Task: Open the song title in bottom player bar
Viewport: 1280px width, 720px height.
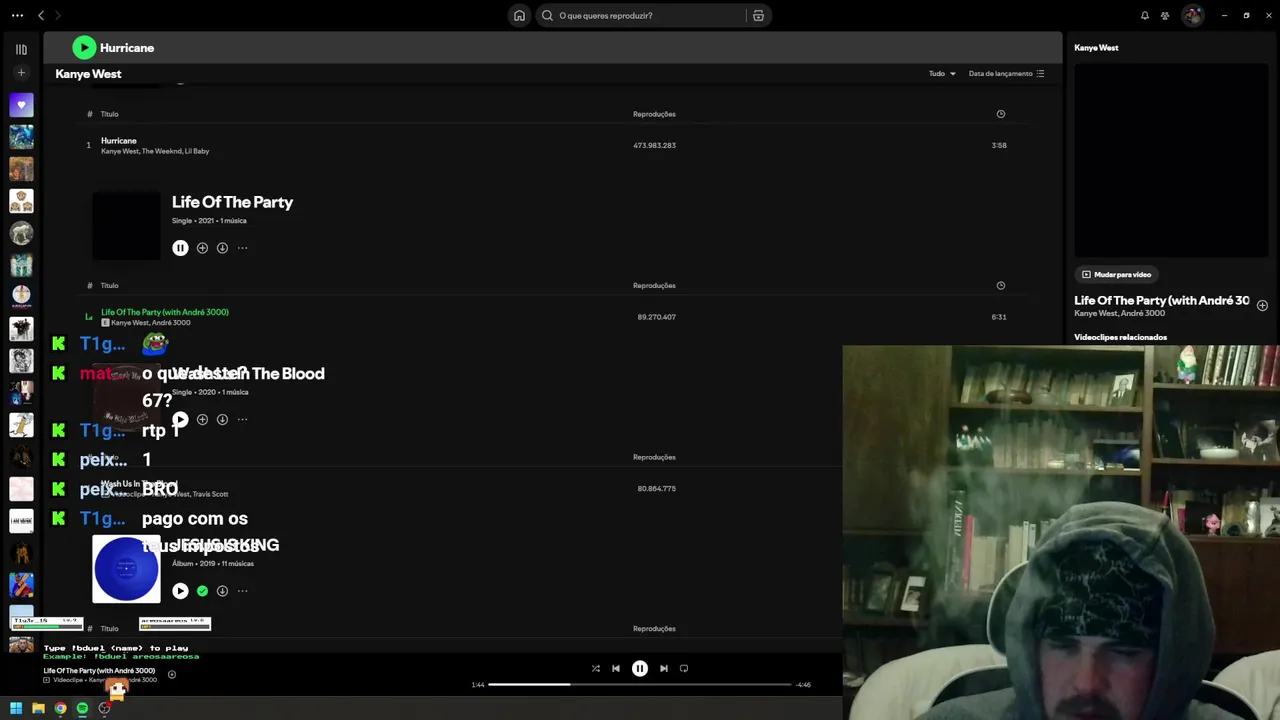Action: point(99,671)
